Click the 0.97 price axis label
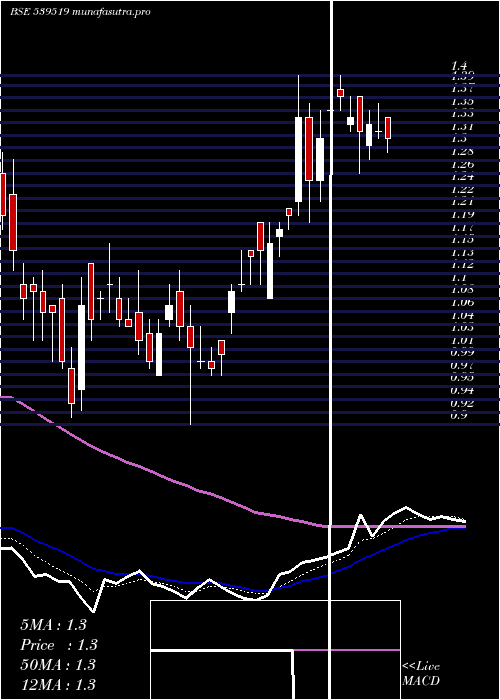 [x=462, y=366]
